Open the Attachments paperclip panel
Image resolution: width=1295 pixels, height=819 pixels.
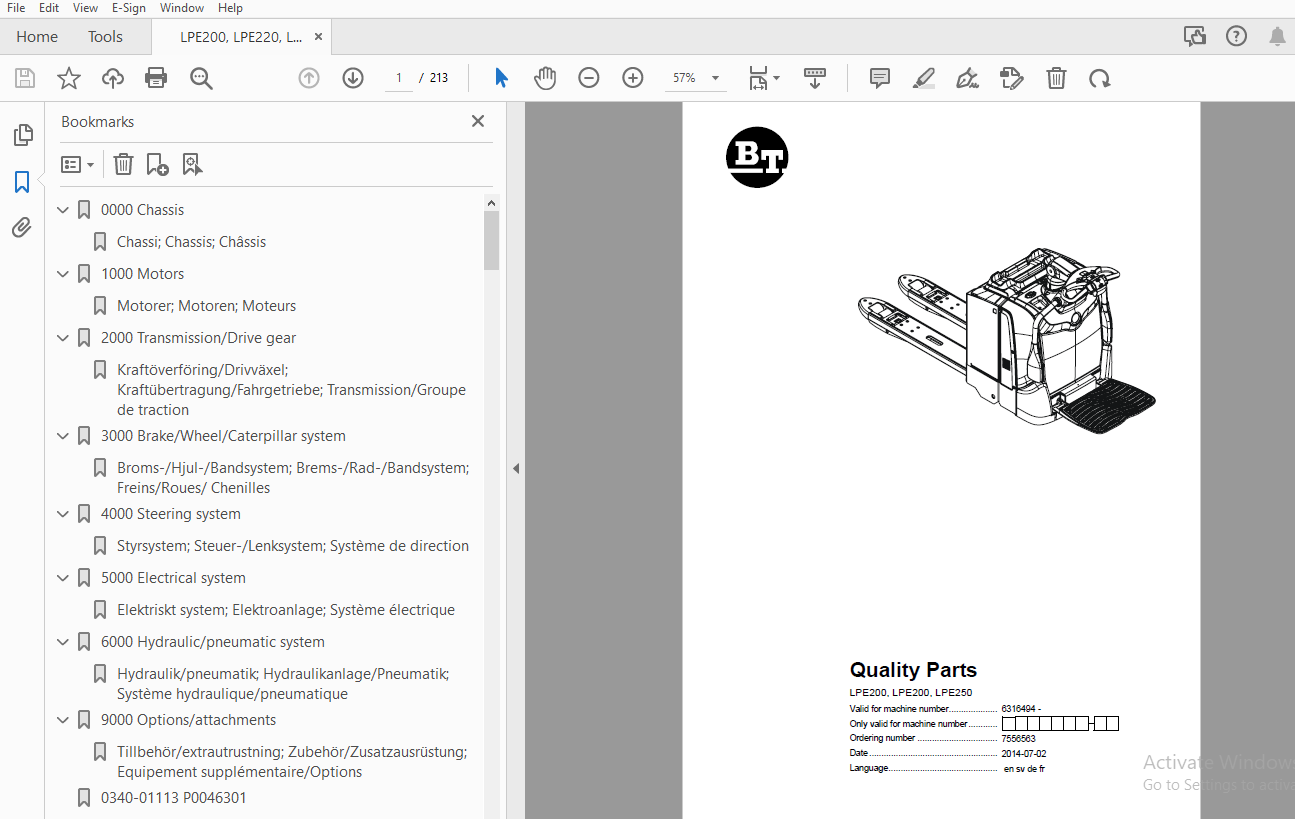[22, 228]
